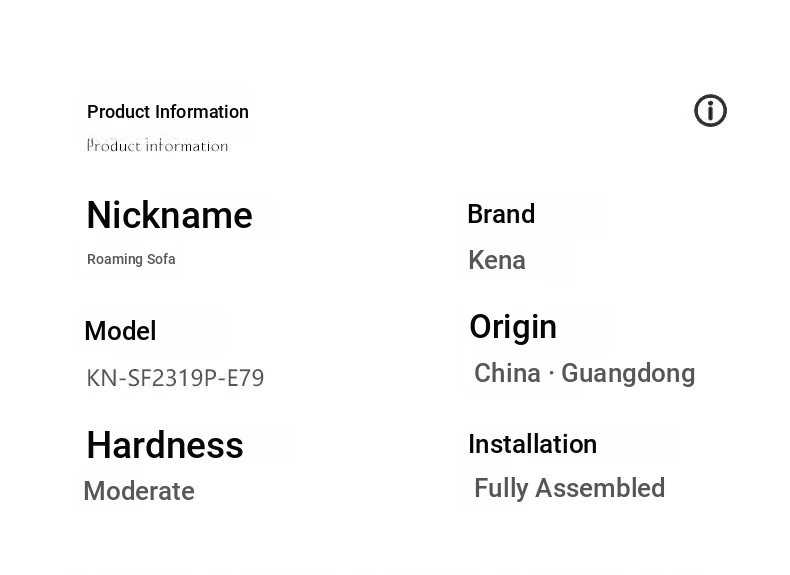Click the word Sofa in nickname value
Screen dimensions: 790x575
(x=161, y=259)
